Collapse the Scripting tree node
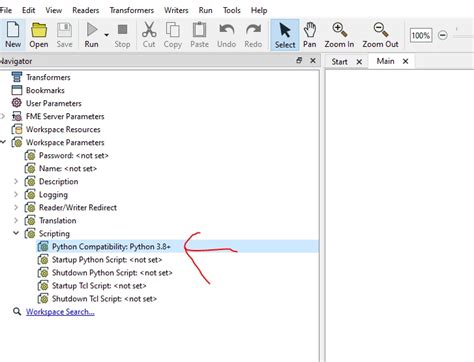The image size is (474, 362). coord(16,233)
